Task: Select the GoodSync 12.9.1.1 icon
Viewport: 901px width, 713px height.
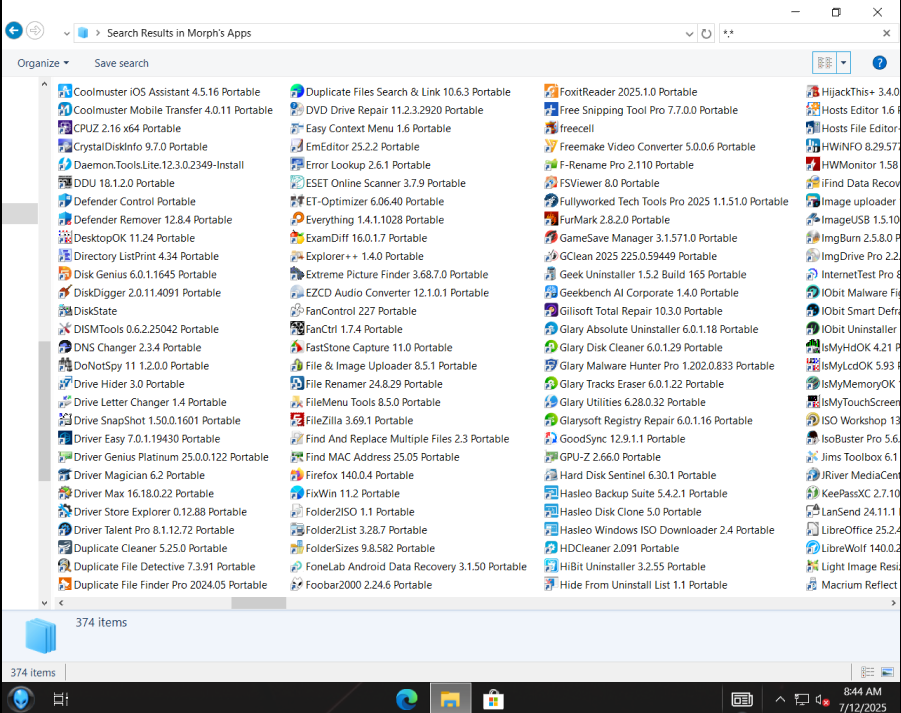Action: pyautogui.click(x=551, y=438)
